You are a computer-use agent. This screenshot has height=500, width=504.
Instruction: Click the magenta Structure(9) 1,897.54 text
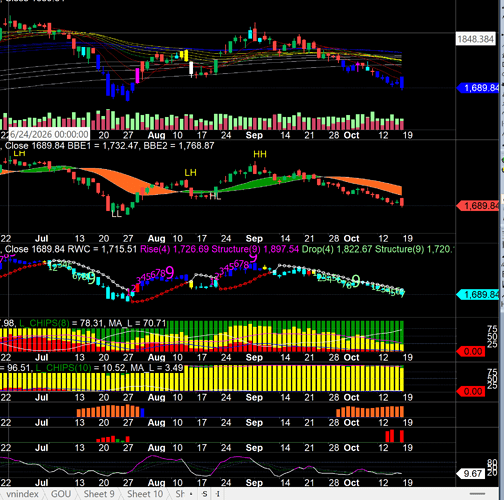tap(255, 249)
